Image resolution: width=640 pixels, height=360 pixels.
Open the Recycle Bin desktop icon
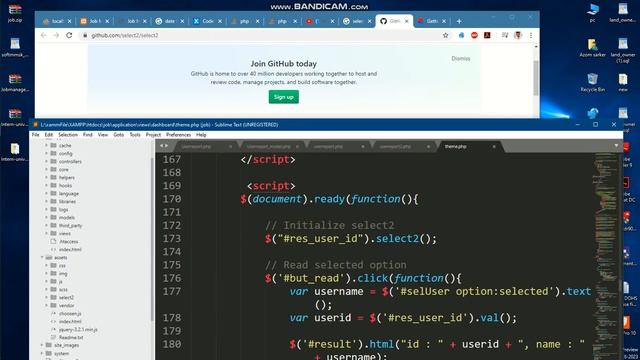(593, 82)
